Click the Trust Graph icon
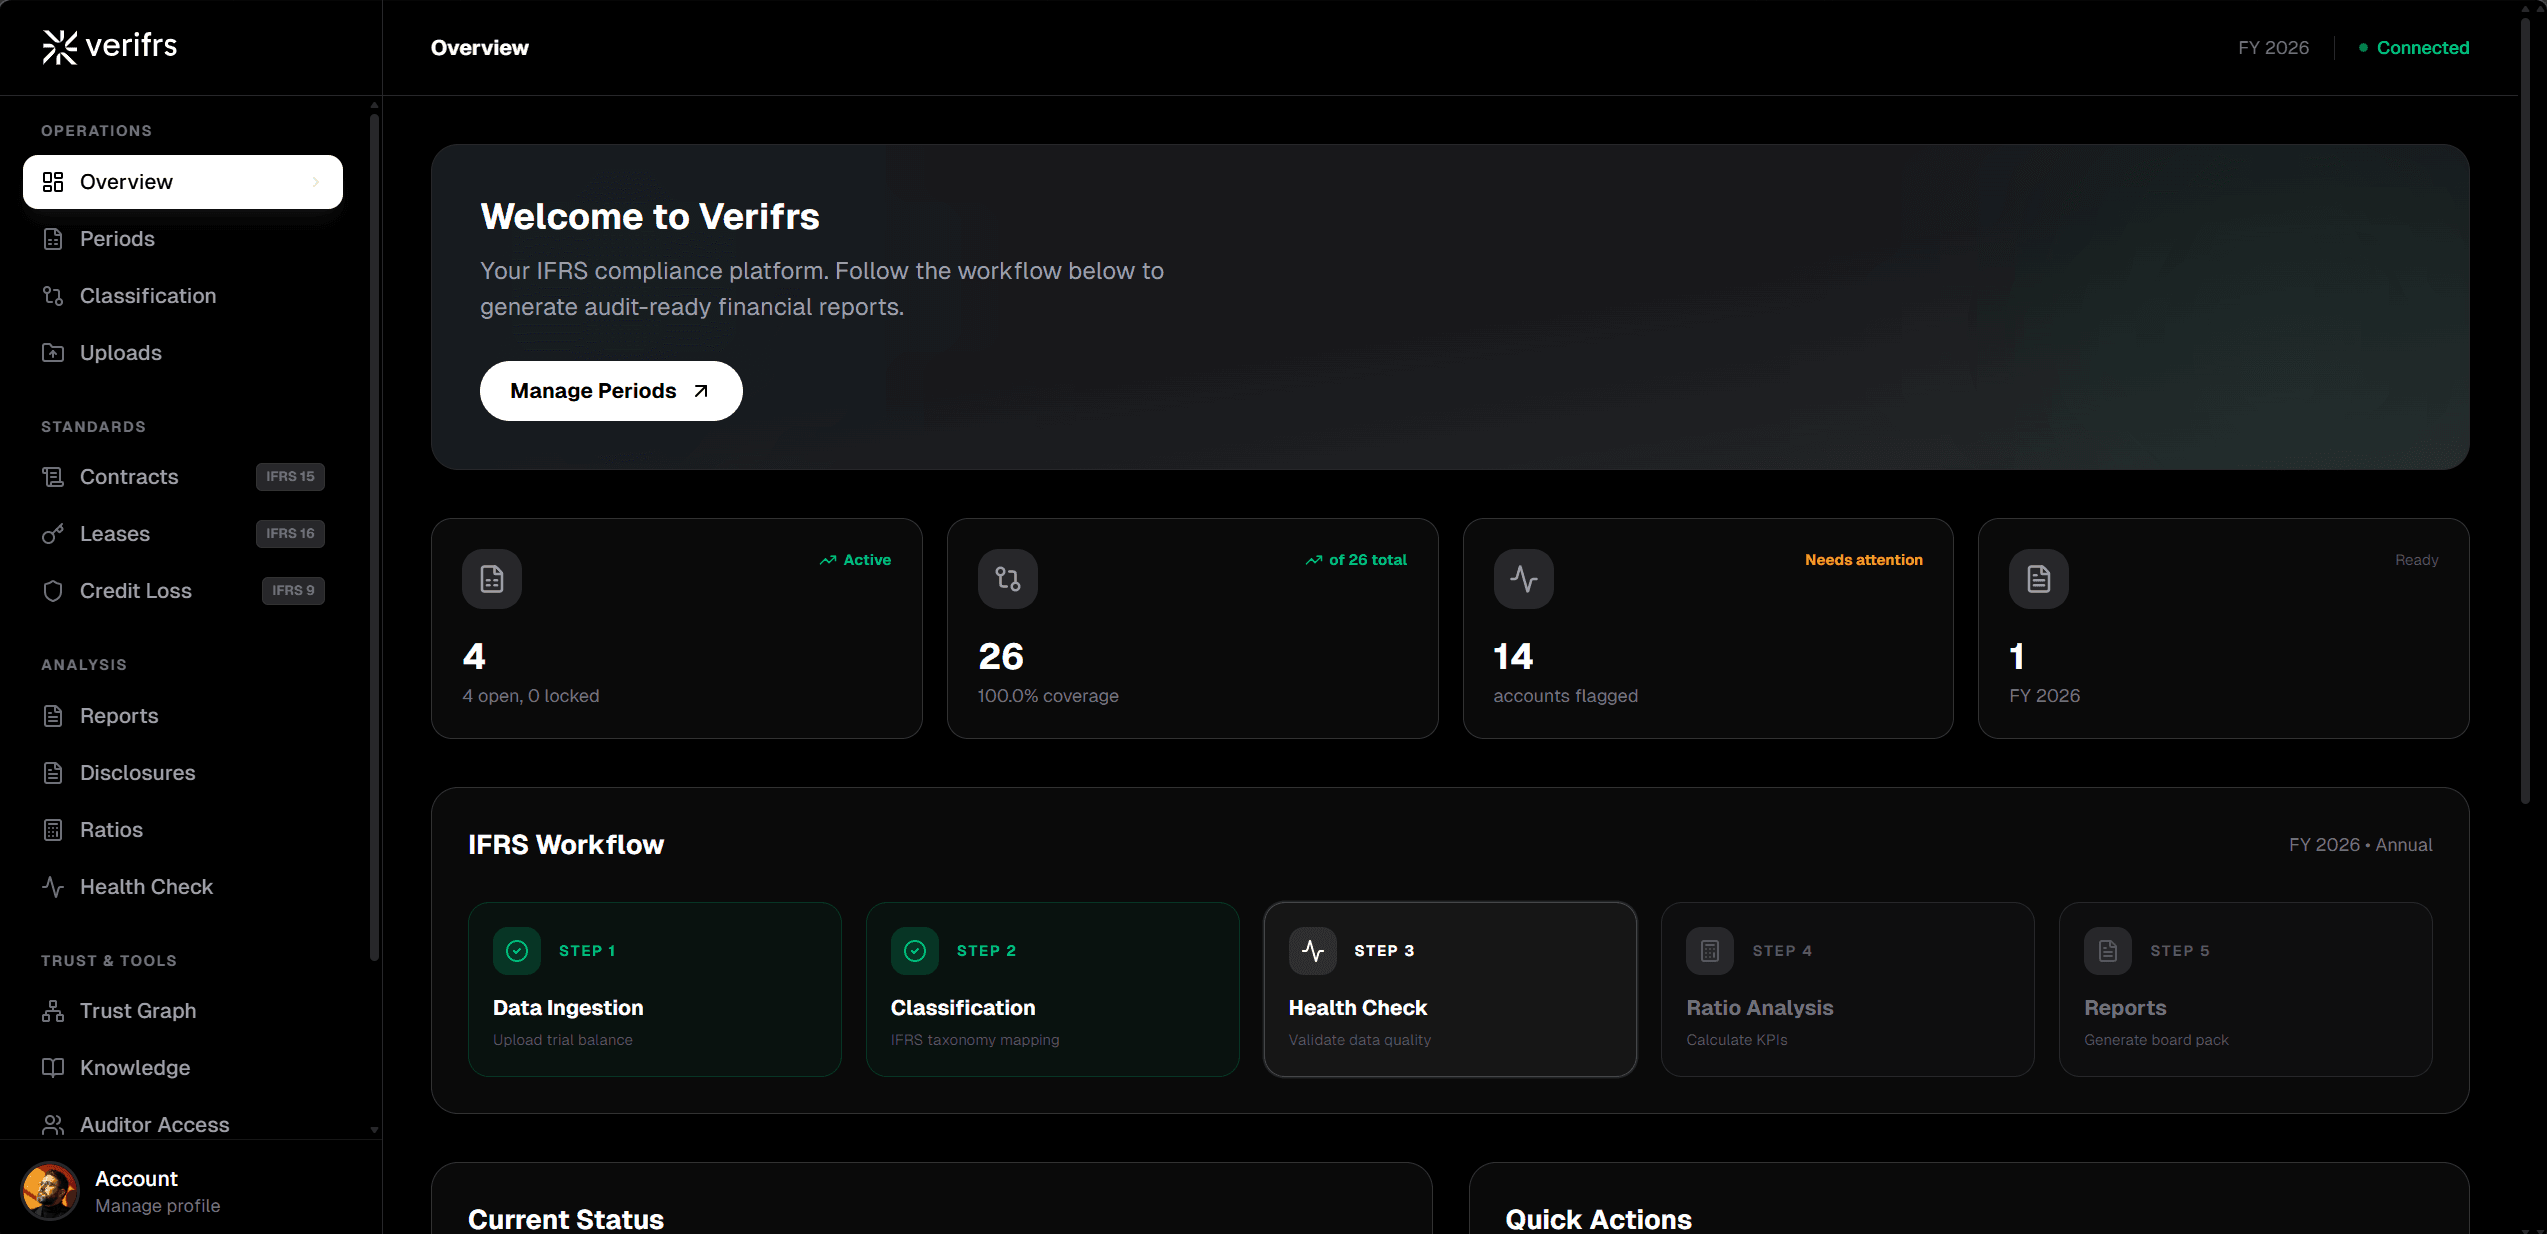The image size is (2547, 1234). tap(54, 1011)
